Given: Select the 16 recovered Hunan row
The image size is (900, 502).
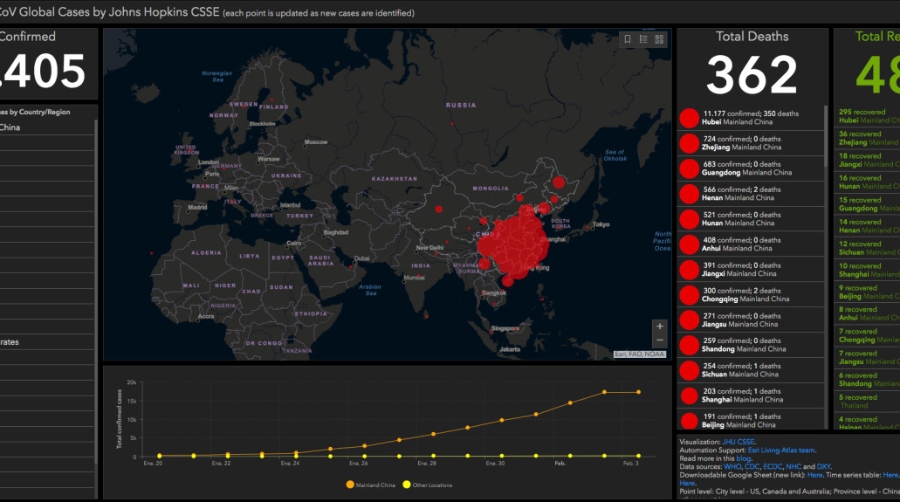Looking at the screenshot, I should pyautogui.click(x=867, y=182).
